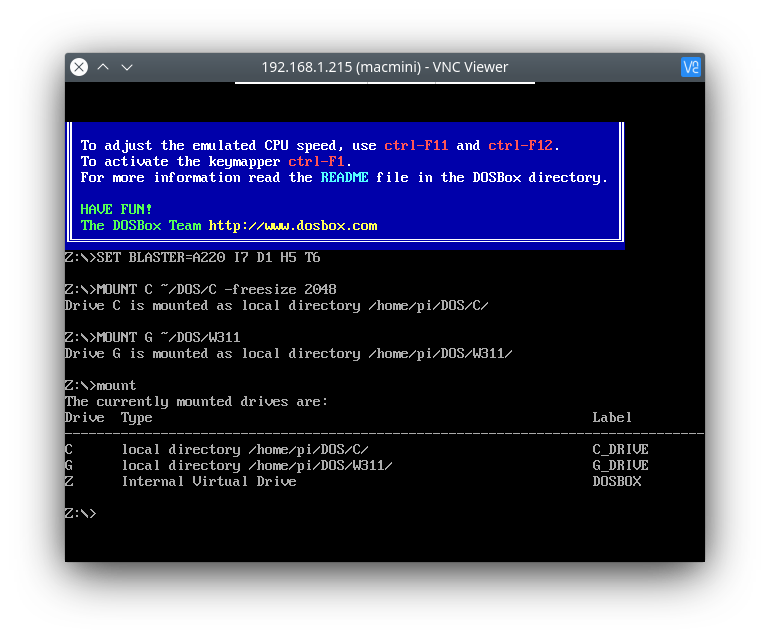The height and width of the screenshot is (639, 770).
Task: Click the cyan README word
Action: (x=344, y=178)
